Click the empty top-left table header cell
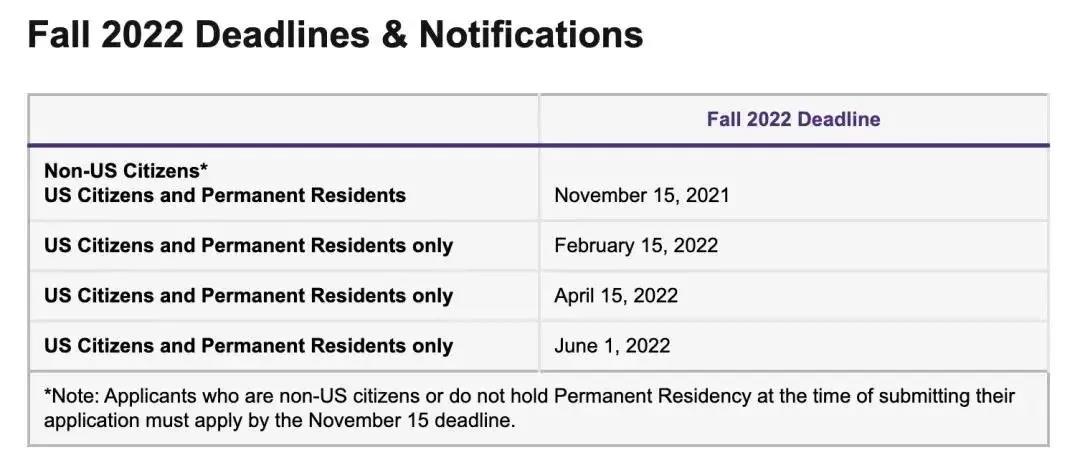Viewport: 1080px width, 460px height. click(x=283, y=119)
